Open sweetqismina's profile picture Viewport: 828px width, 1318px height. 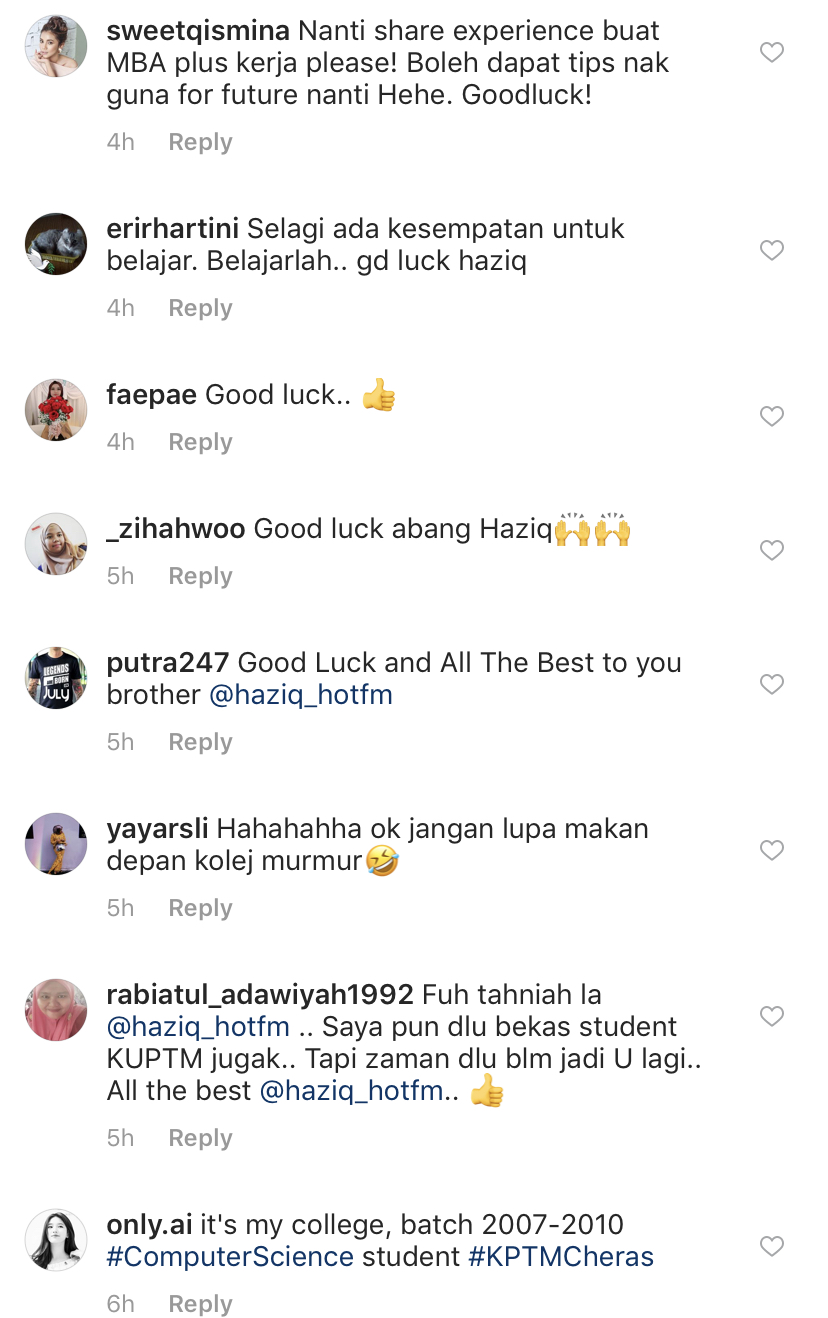56,46
